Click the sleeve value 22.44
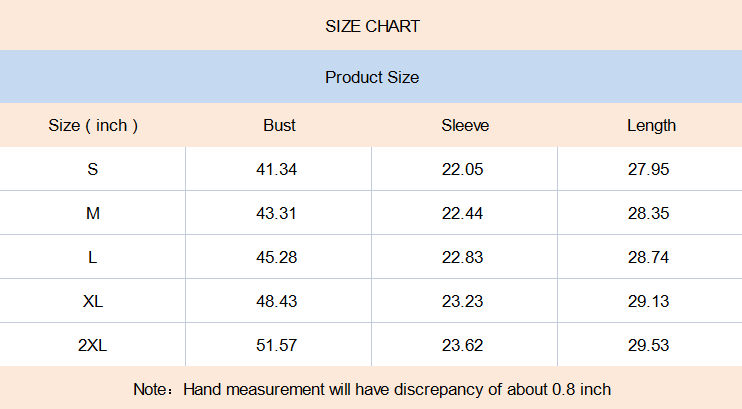 (462, 213)
